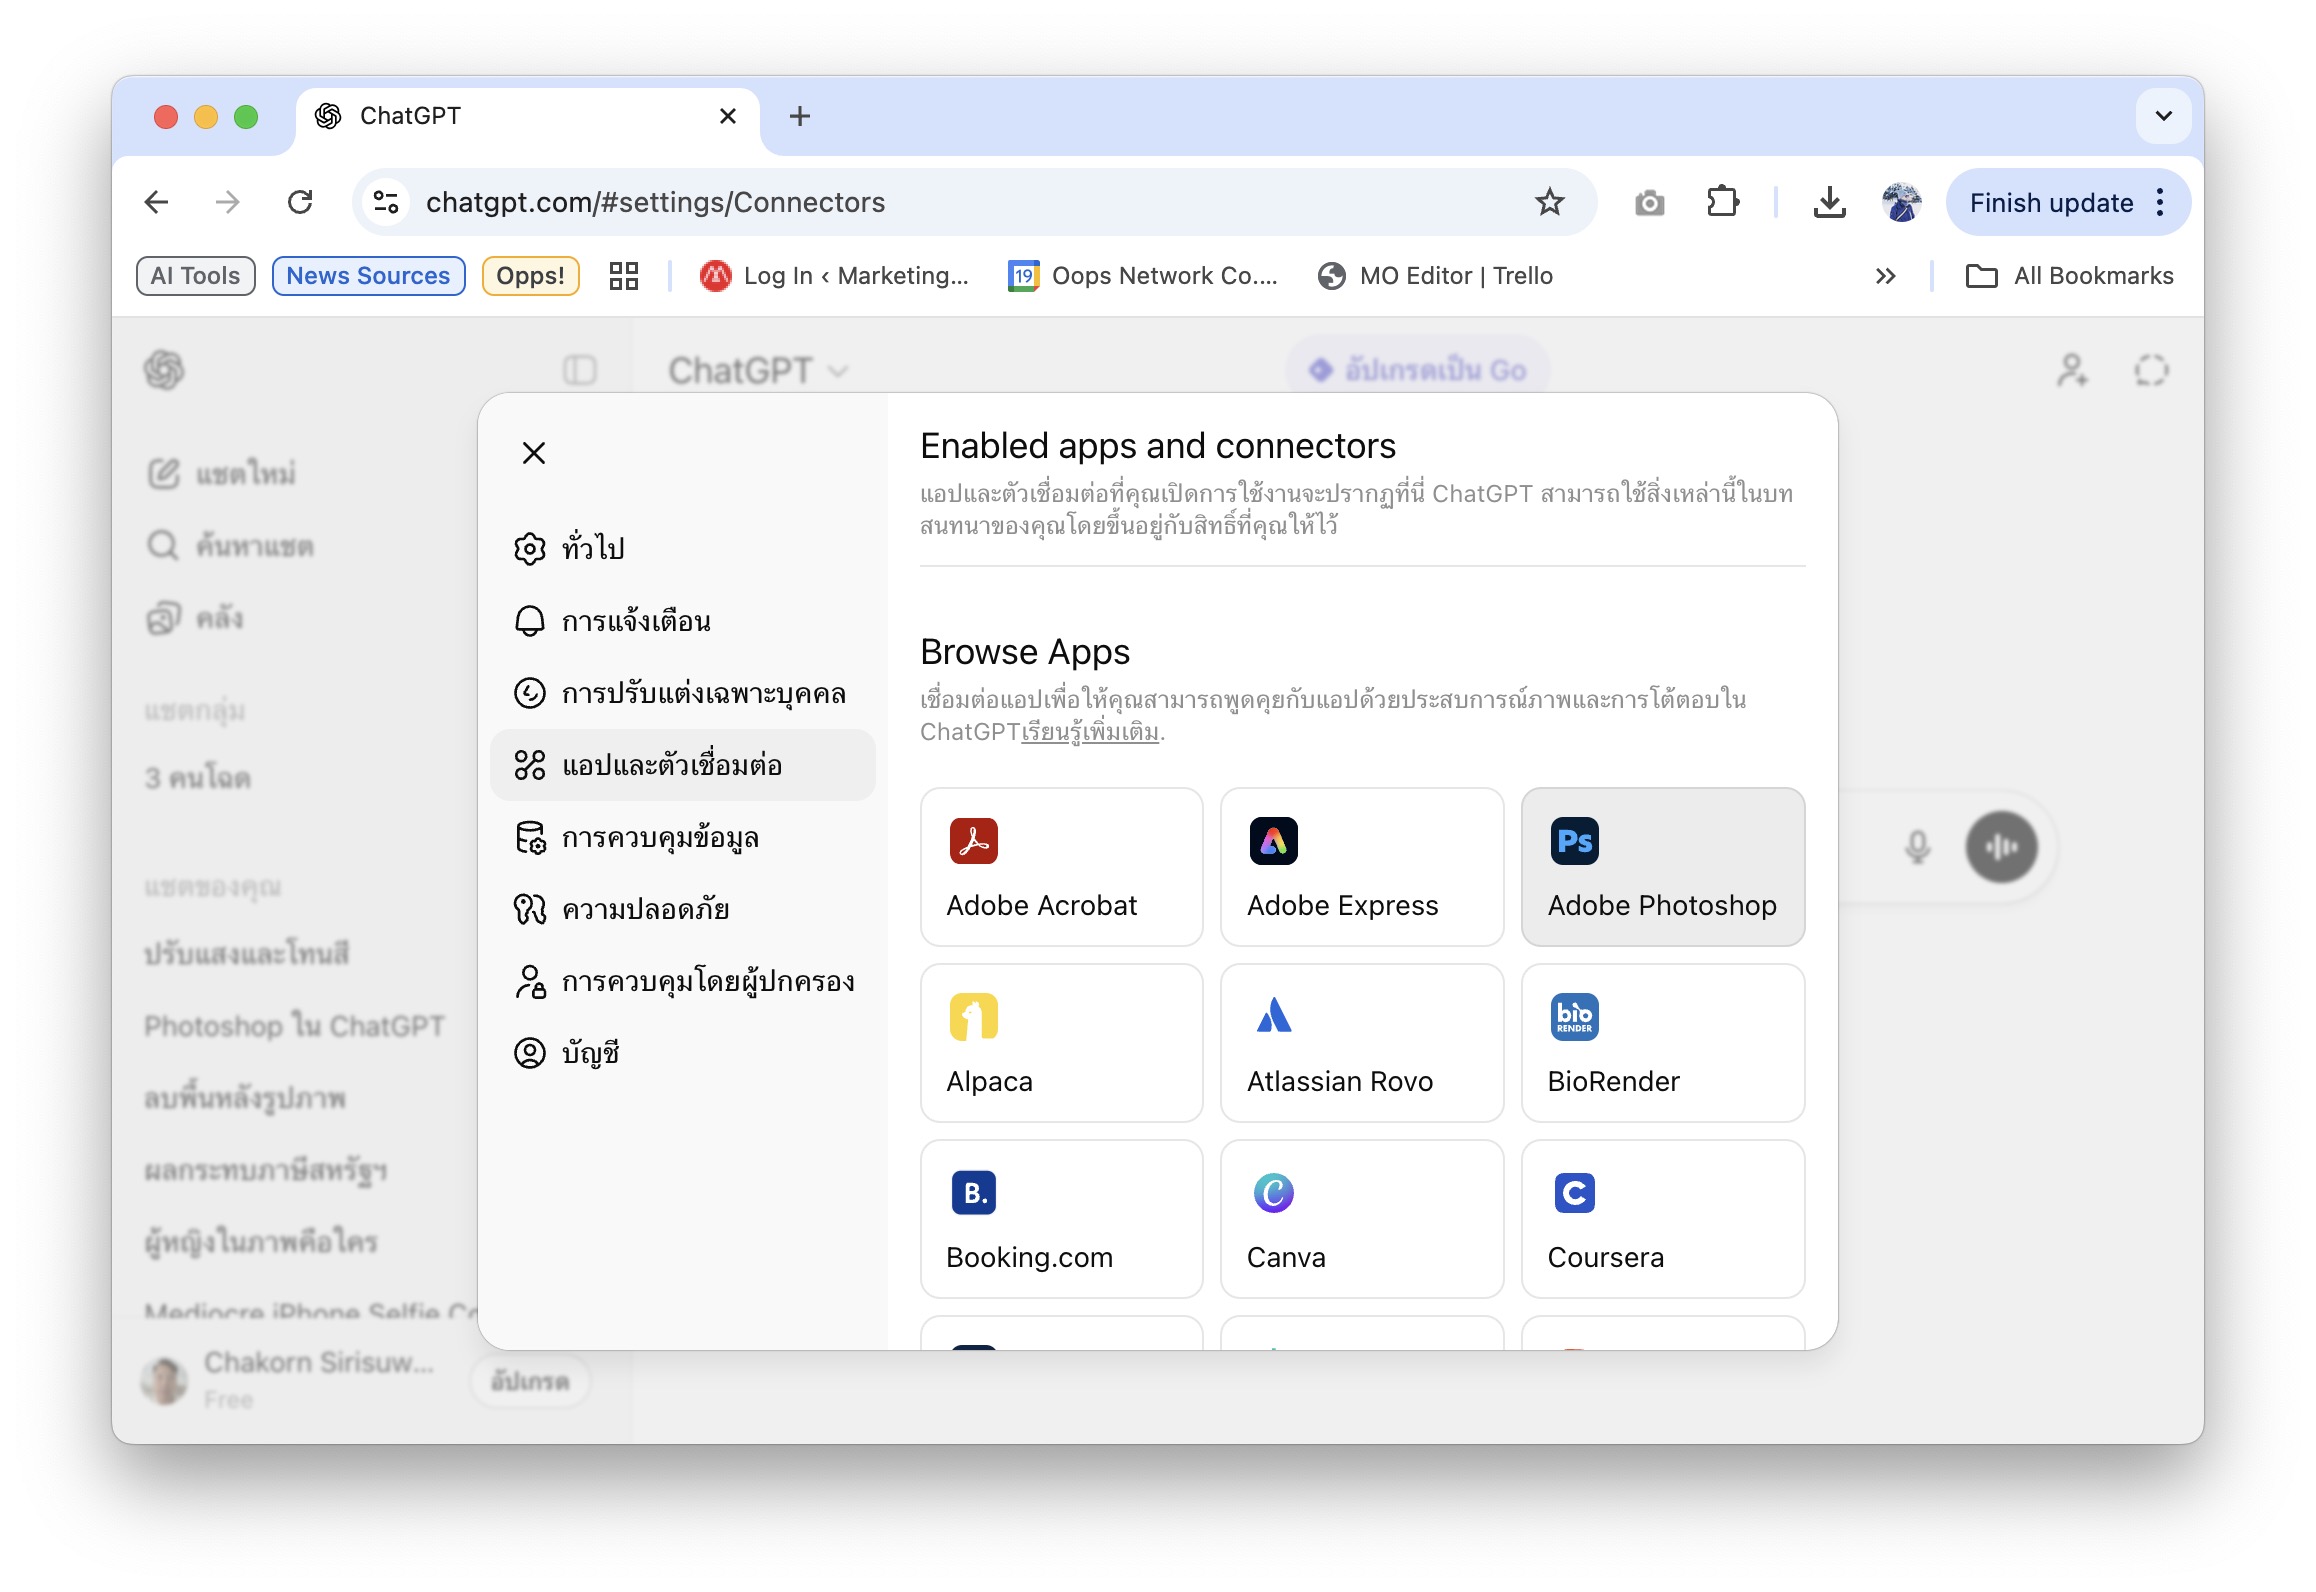Open the AI Tools bookmark group
The image size is (2316, 1592).
tap(196, 276)
